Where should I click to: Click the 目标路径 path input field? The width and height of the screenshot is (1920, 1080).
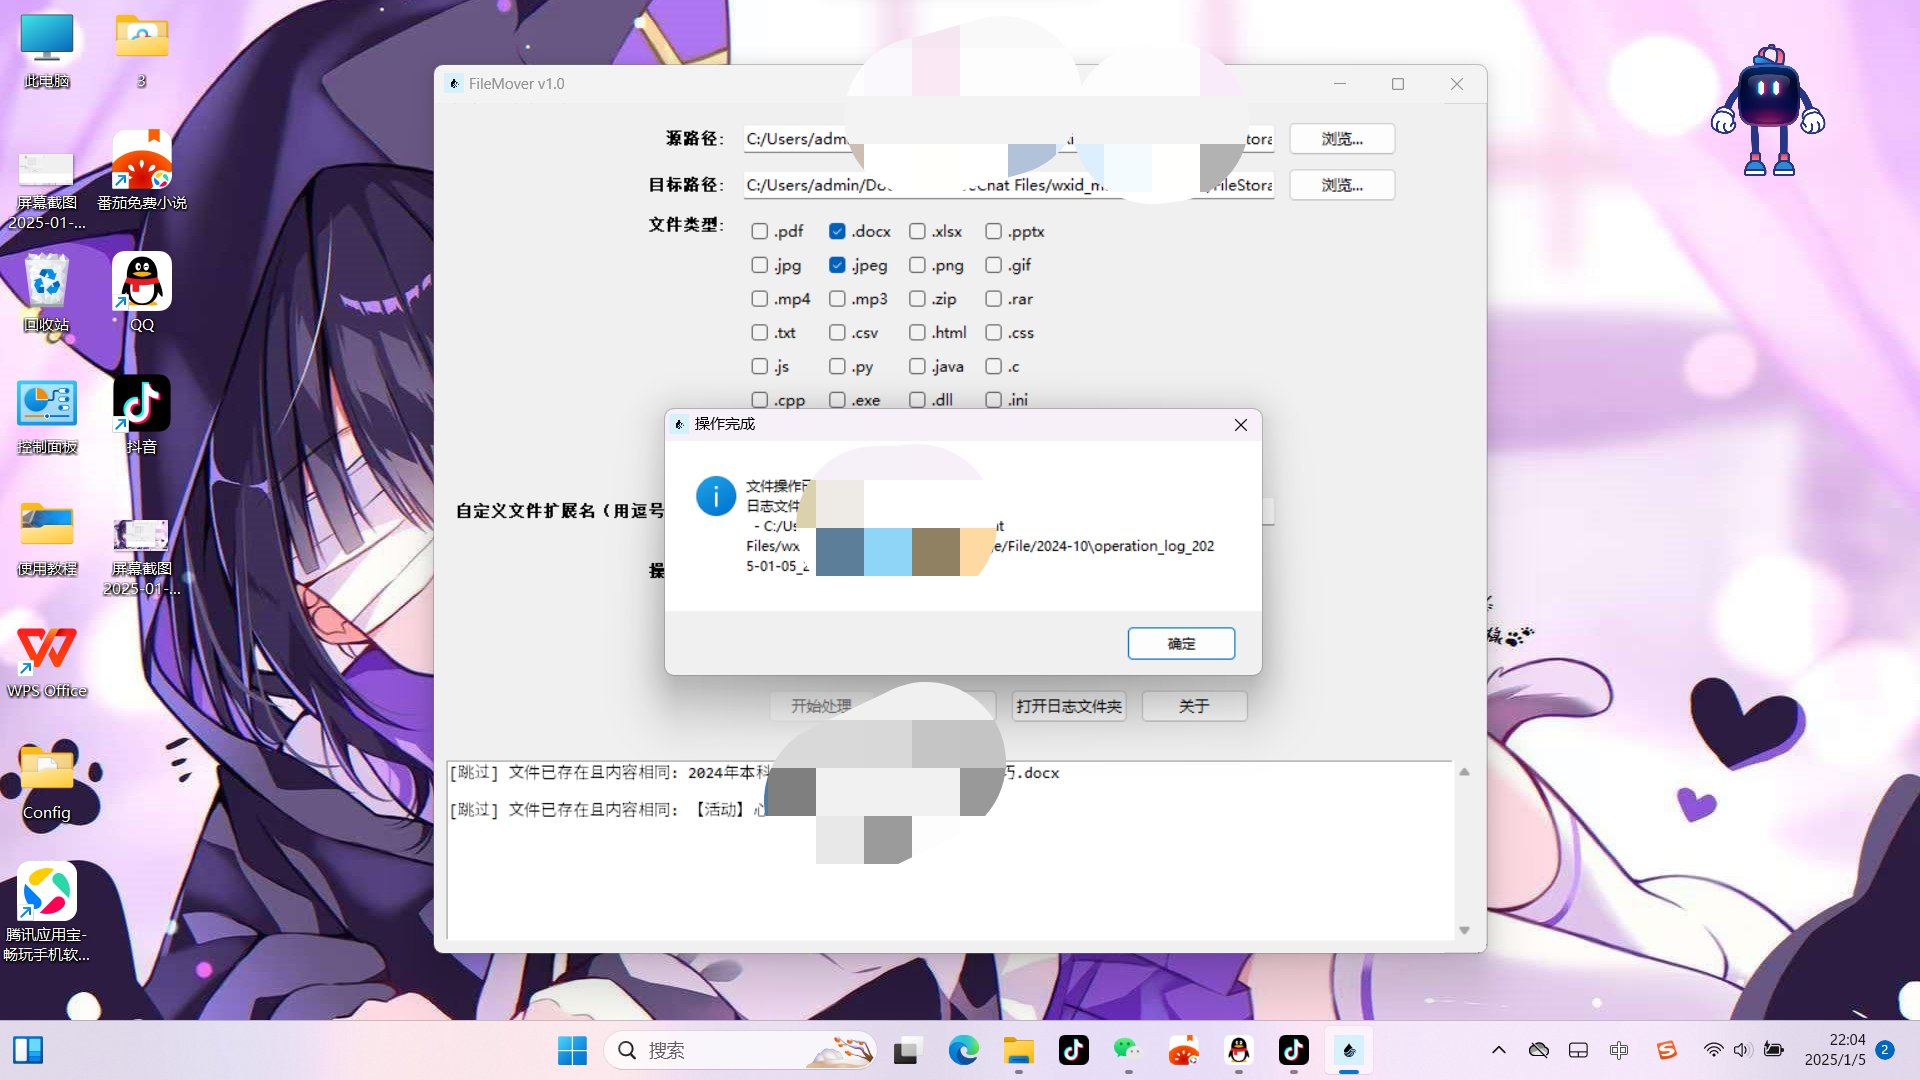tap(1008, 185)
